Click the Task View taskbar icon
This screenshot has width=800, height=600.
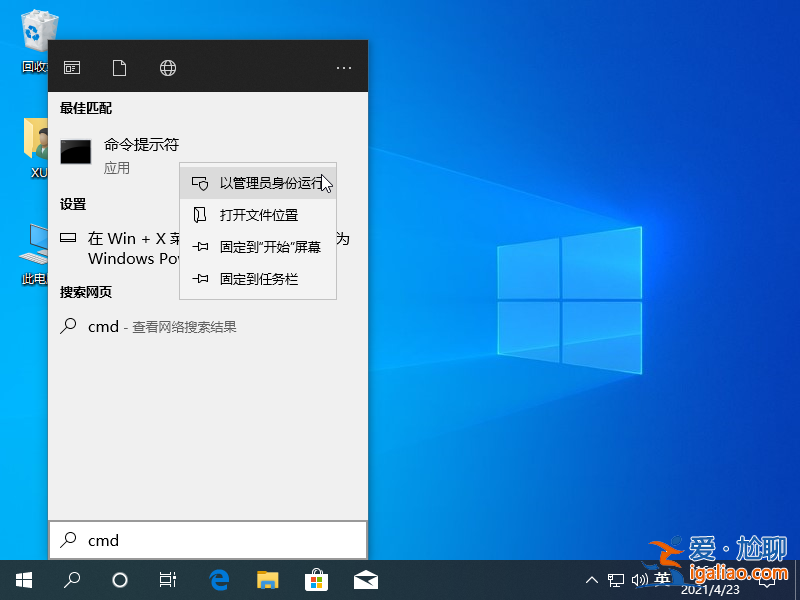166,578
